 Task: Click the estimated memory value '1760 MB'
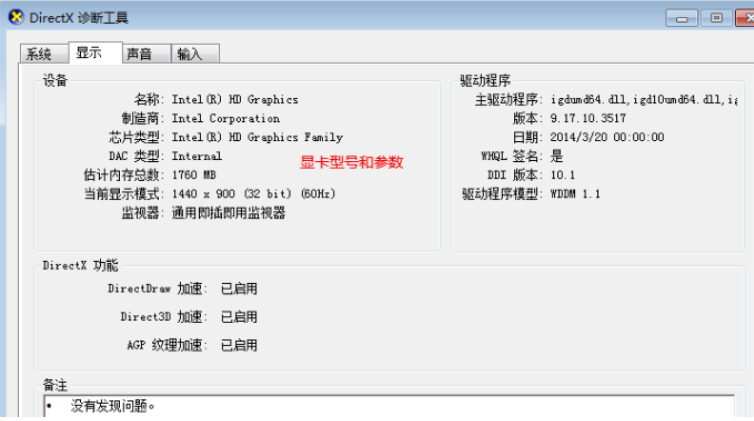pyautogui.click(x=194, y=174)
